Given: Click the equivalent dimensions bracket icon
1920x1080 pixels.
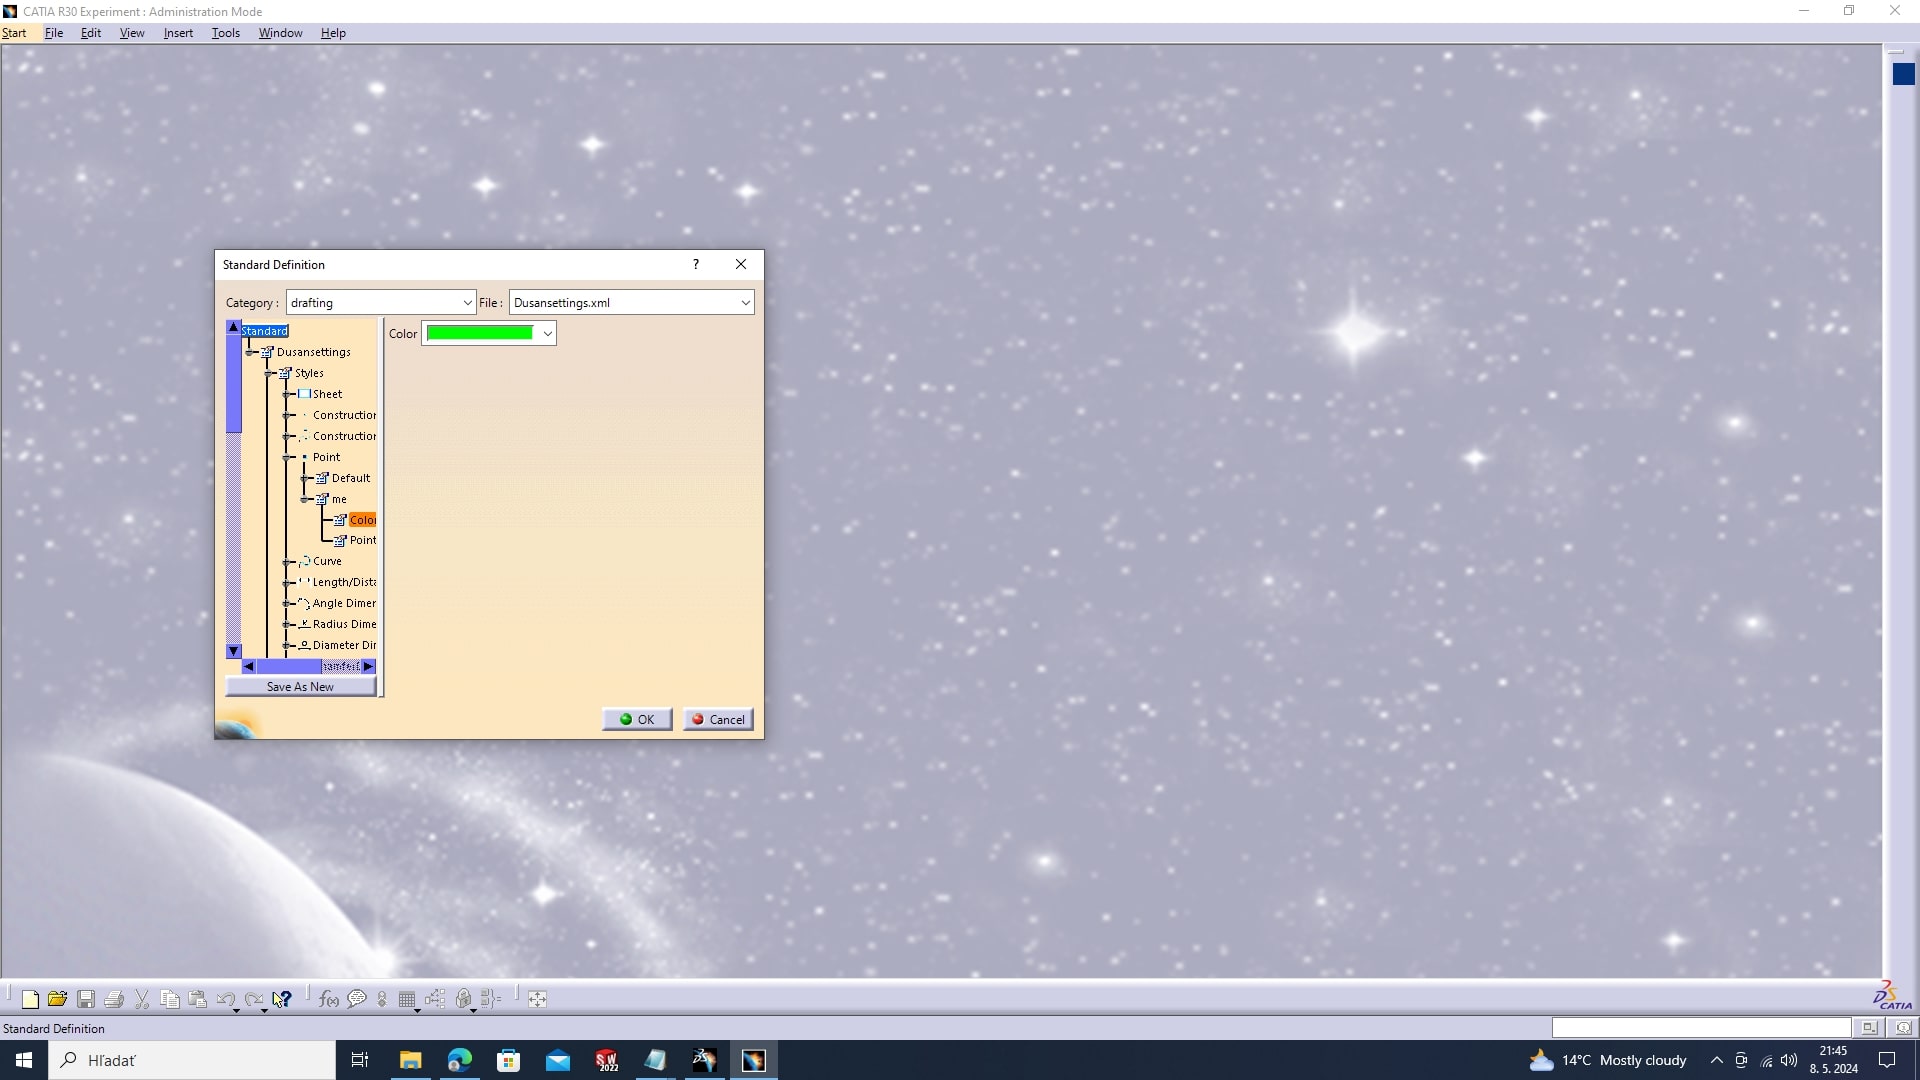Looking at the screenshot, I should tap(491, 999).
